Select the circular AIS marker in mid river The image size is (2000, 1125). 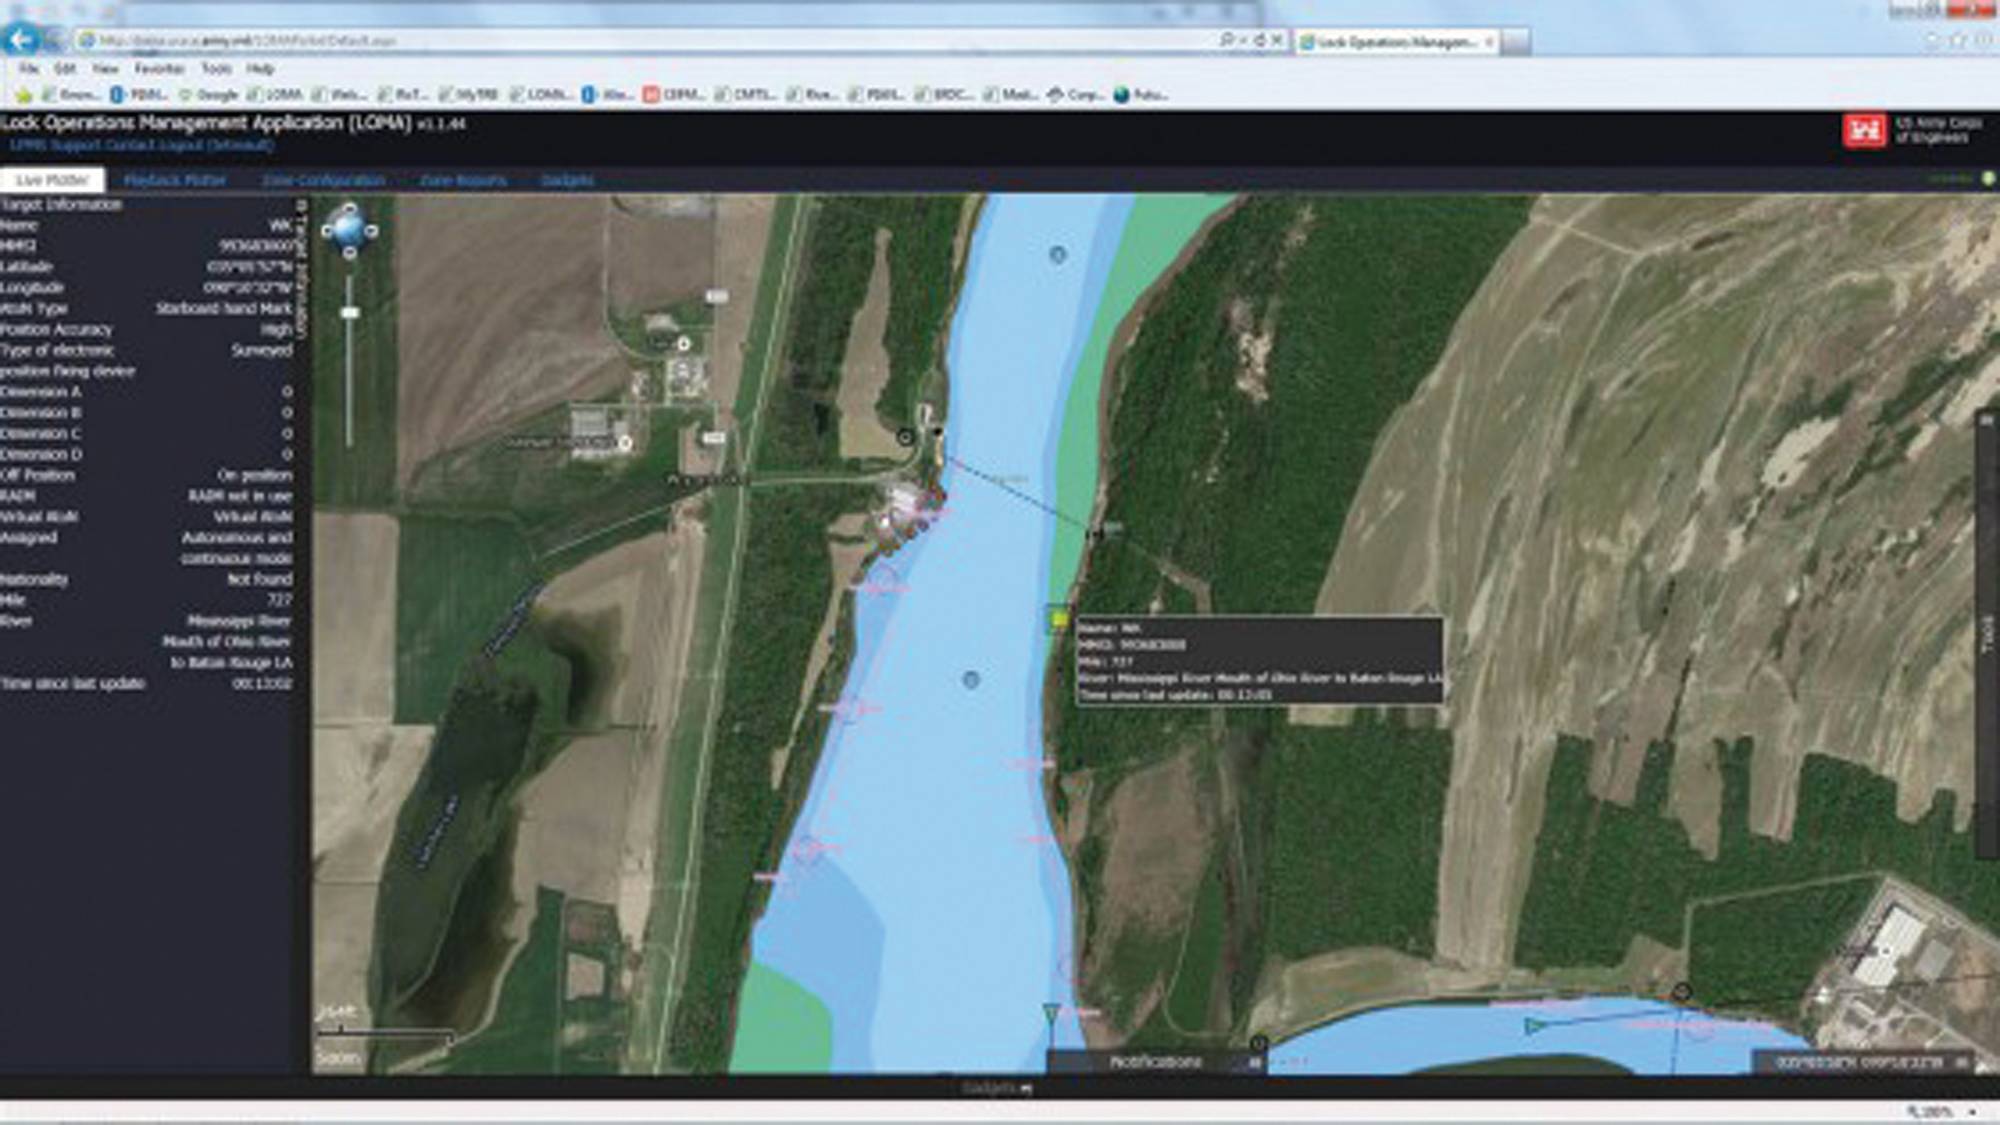coord(970,680)
